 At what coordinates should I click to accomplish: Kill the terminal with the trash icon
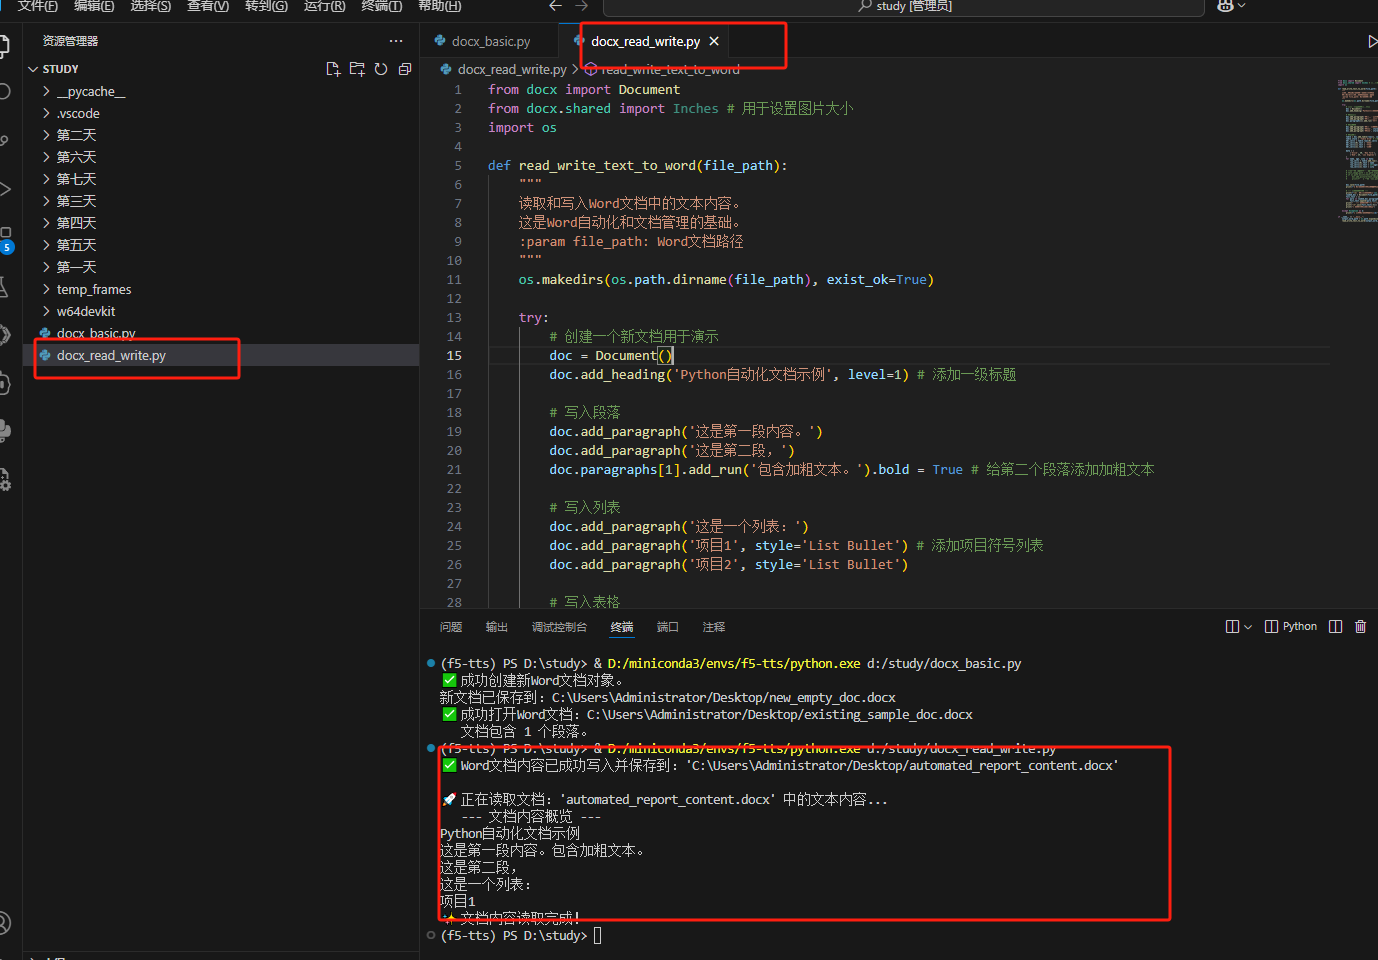click(x=1360, y=627)
